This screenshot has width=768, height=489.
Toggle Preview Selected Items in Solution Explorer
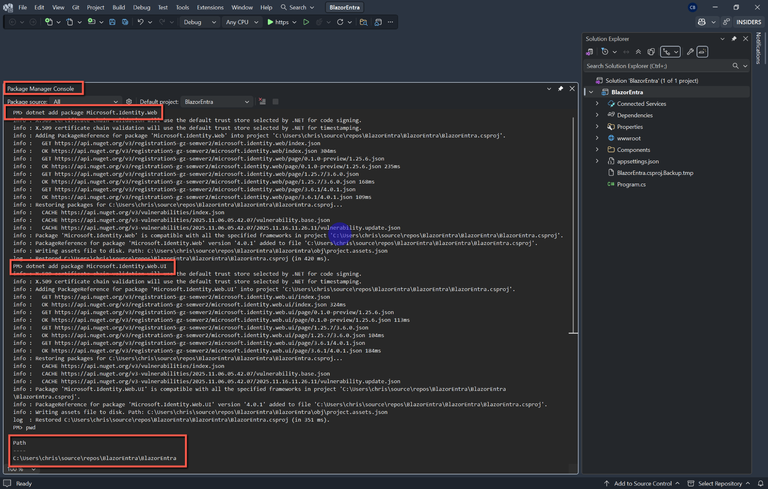702,52
